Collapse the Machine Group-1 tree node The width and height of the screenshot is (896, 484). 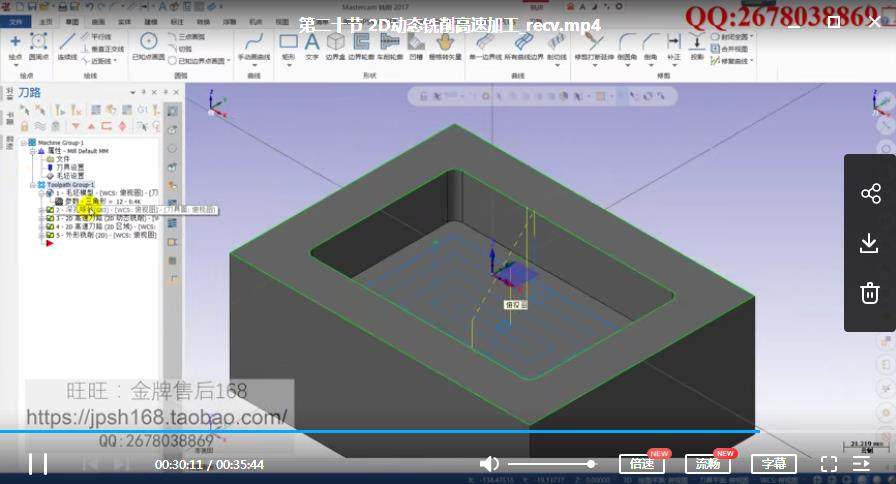23,142
